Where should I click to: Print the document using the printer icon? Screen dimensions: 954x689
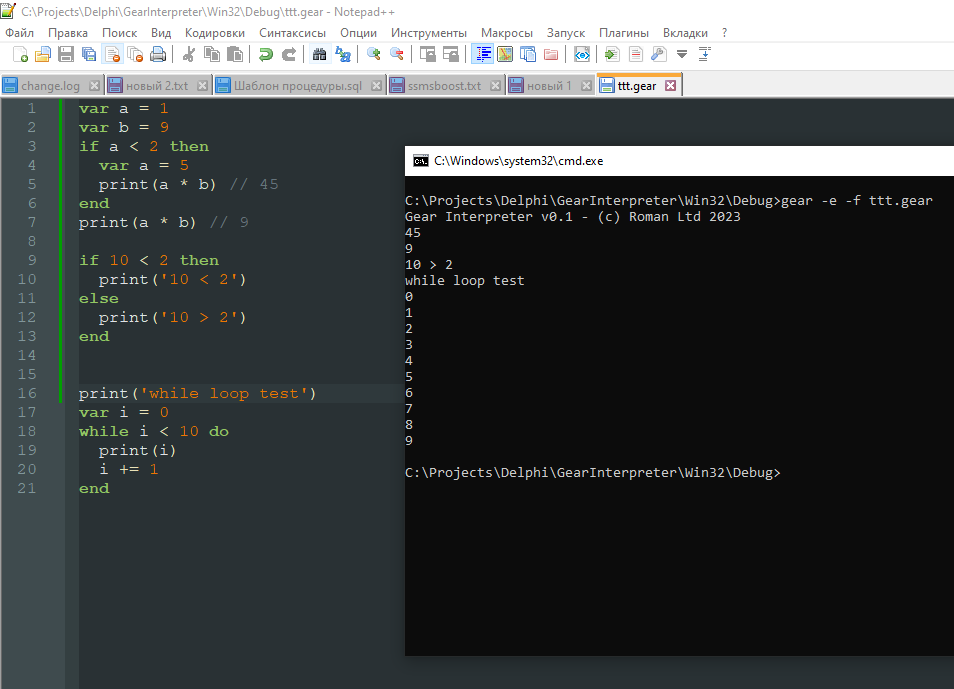[157, 54]
